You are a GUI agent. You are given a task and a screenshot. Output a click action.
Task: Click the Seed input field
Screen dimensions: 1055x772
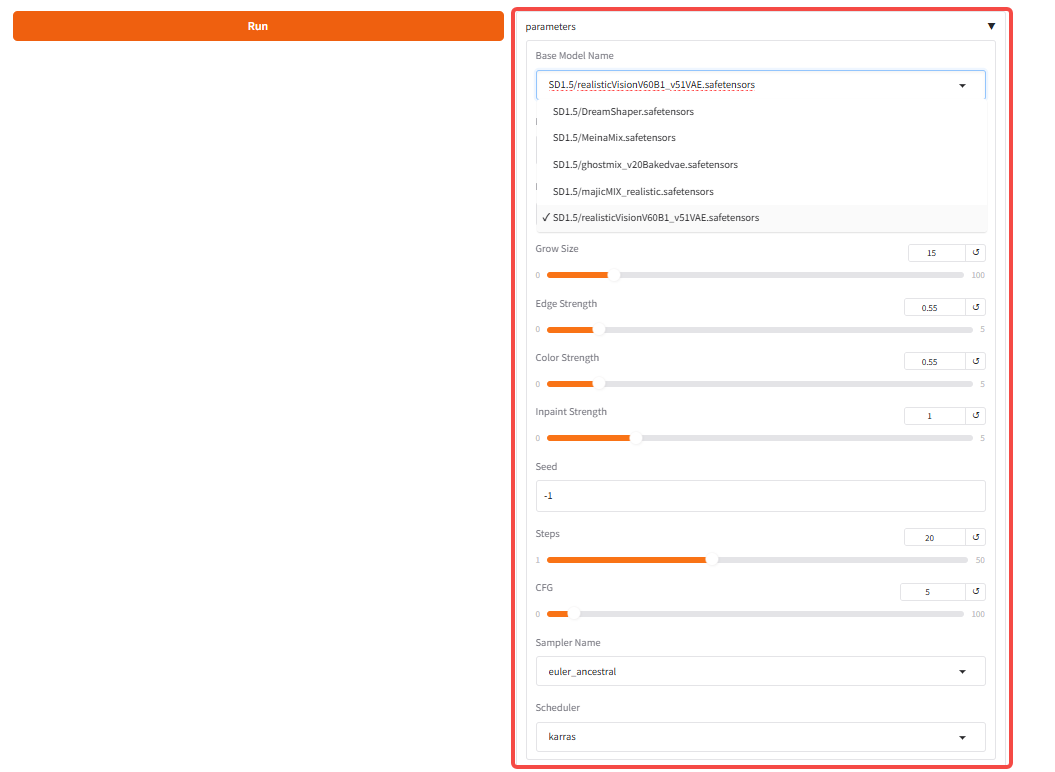pos(760,496)
